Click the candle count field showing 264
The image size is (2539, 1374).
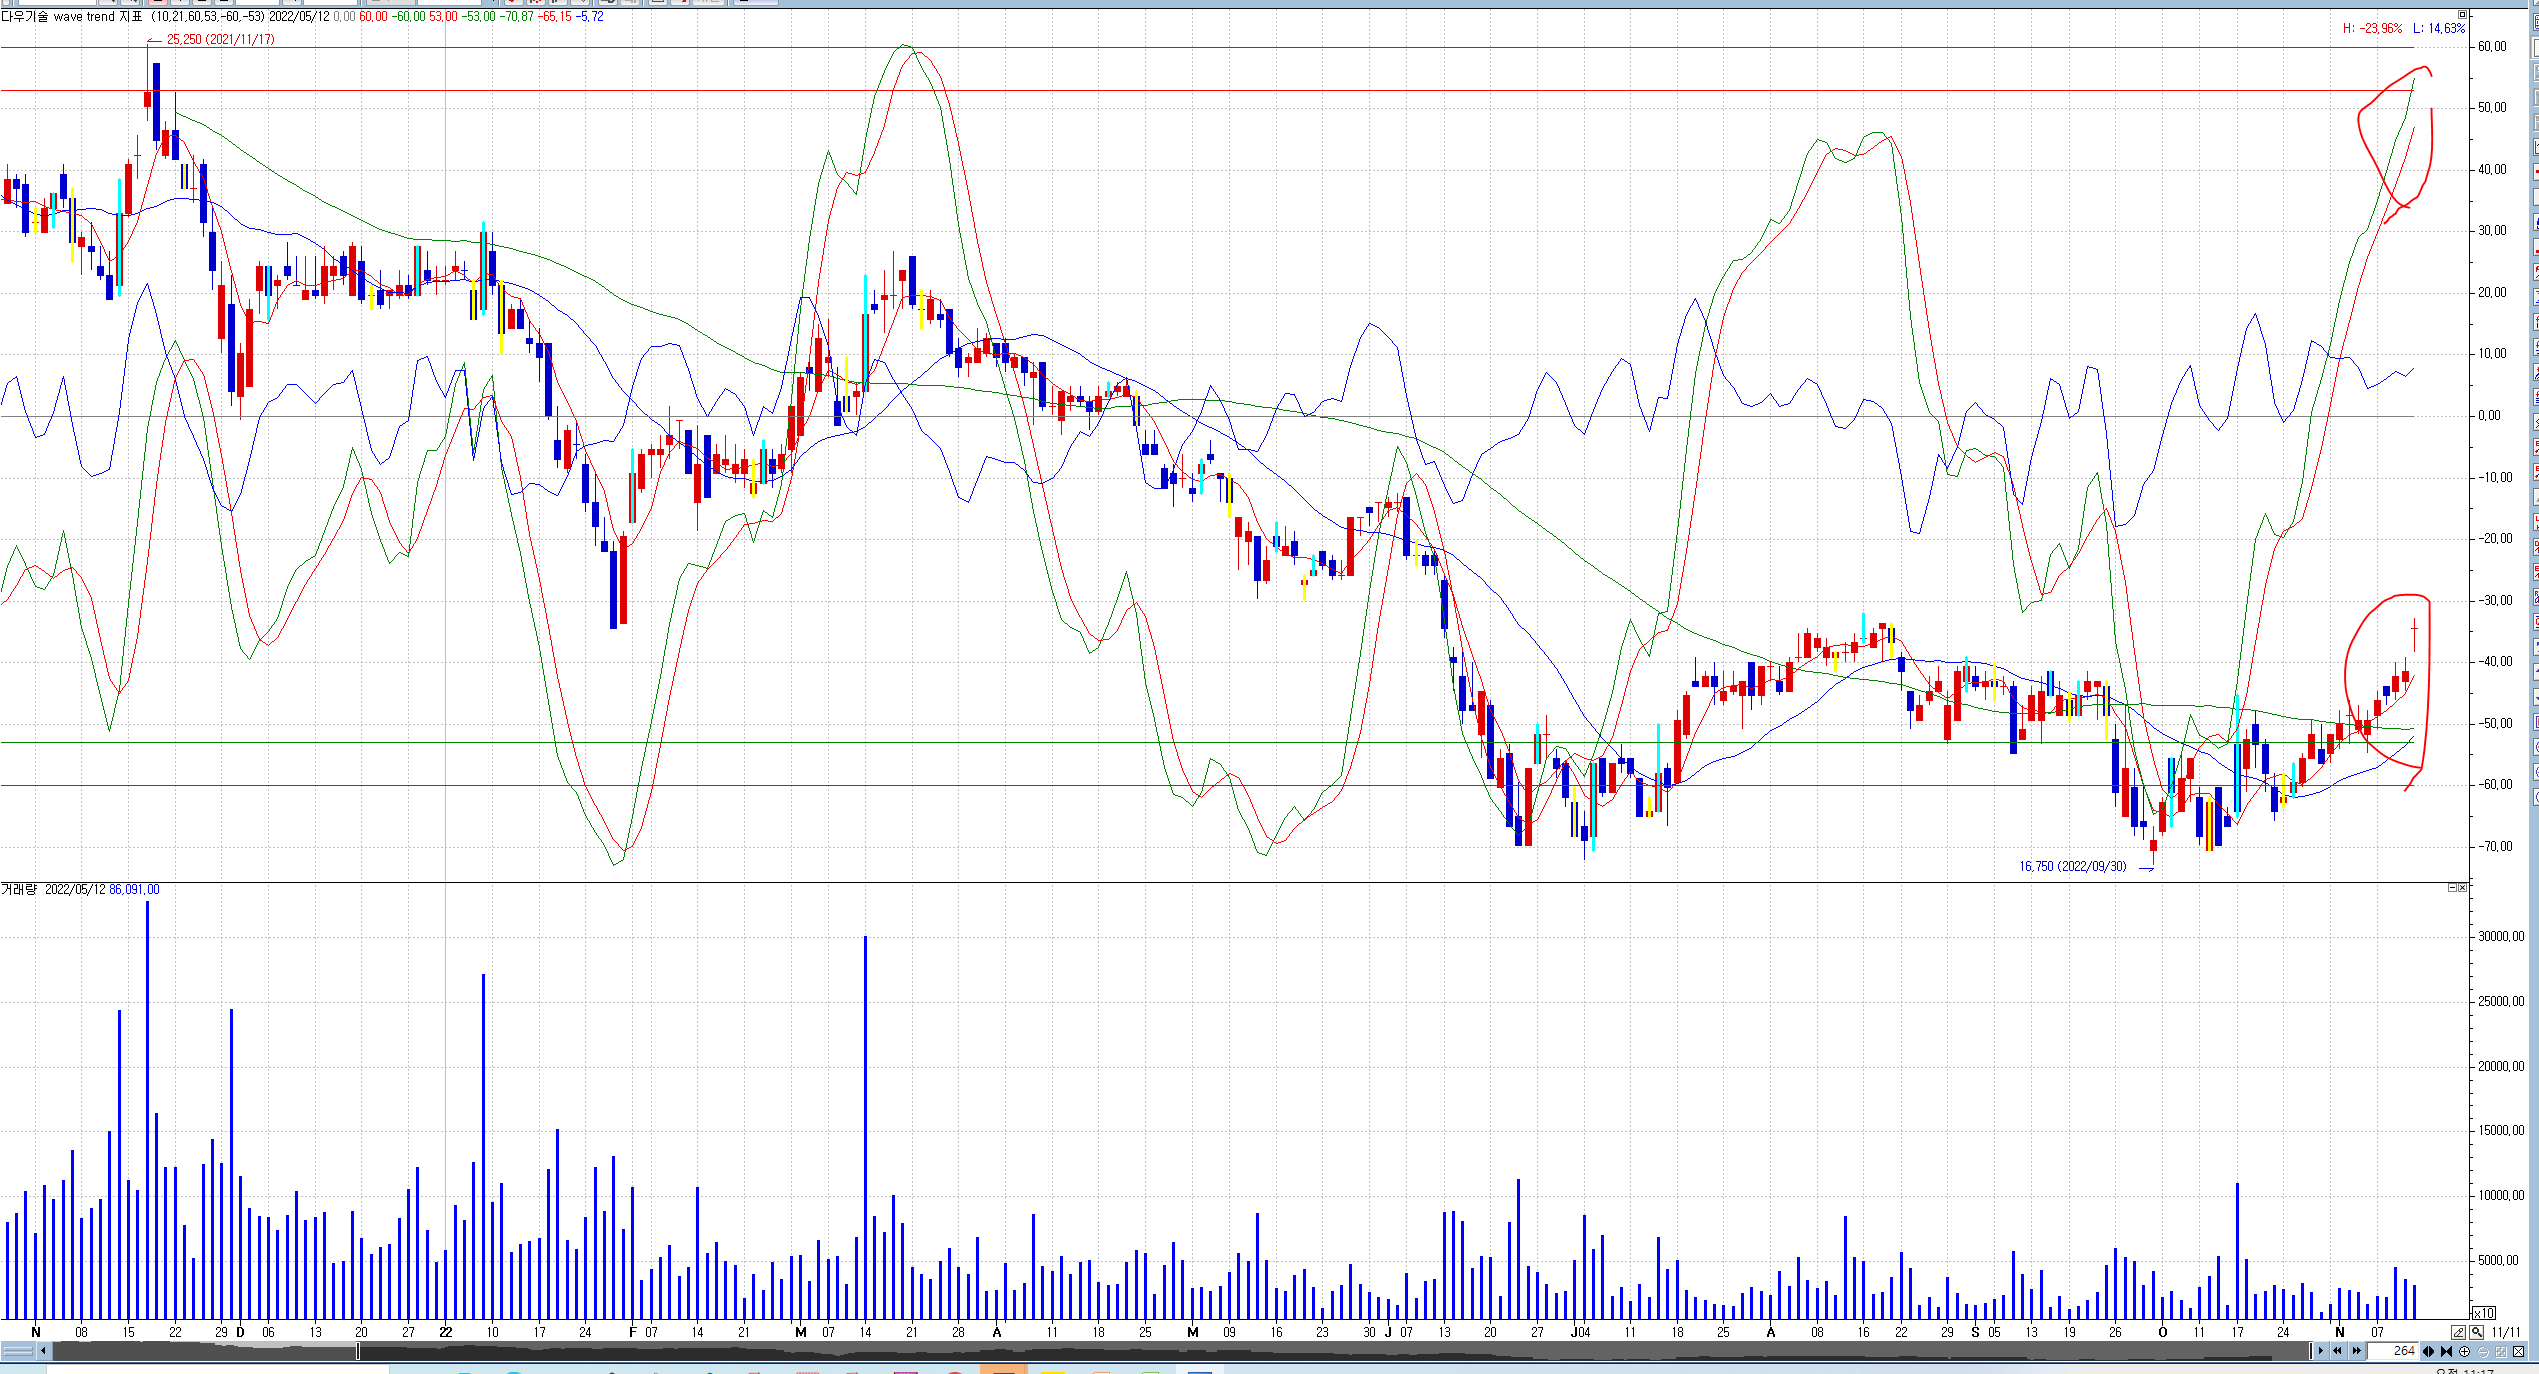[x=2393, y=1351]
